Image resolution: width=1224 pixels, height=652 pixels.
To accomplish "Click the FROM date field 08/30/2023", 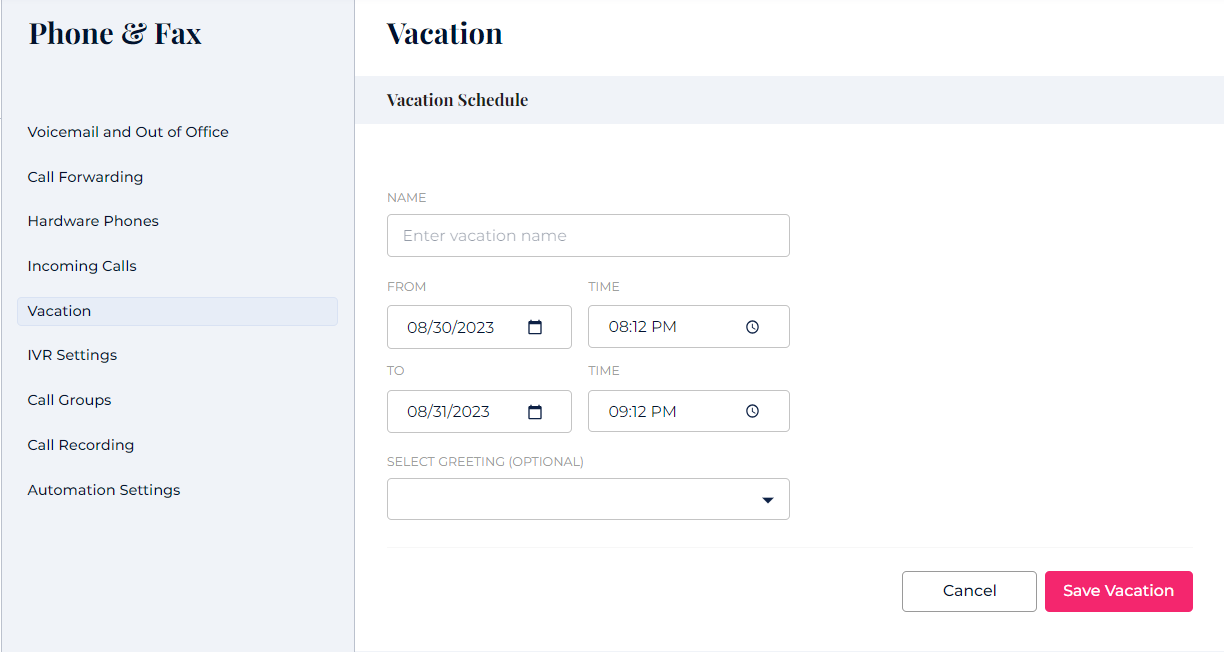I will pyautogui.click(x=451, y=327).
